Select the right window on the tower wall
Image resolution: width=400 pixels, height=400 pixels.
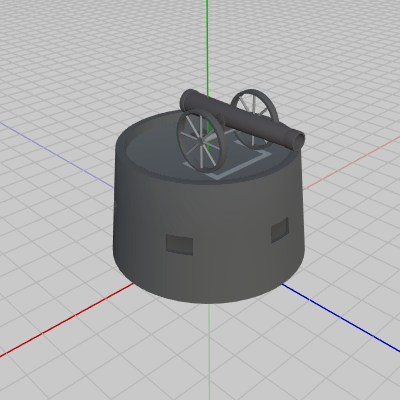[280, 230]
